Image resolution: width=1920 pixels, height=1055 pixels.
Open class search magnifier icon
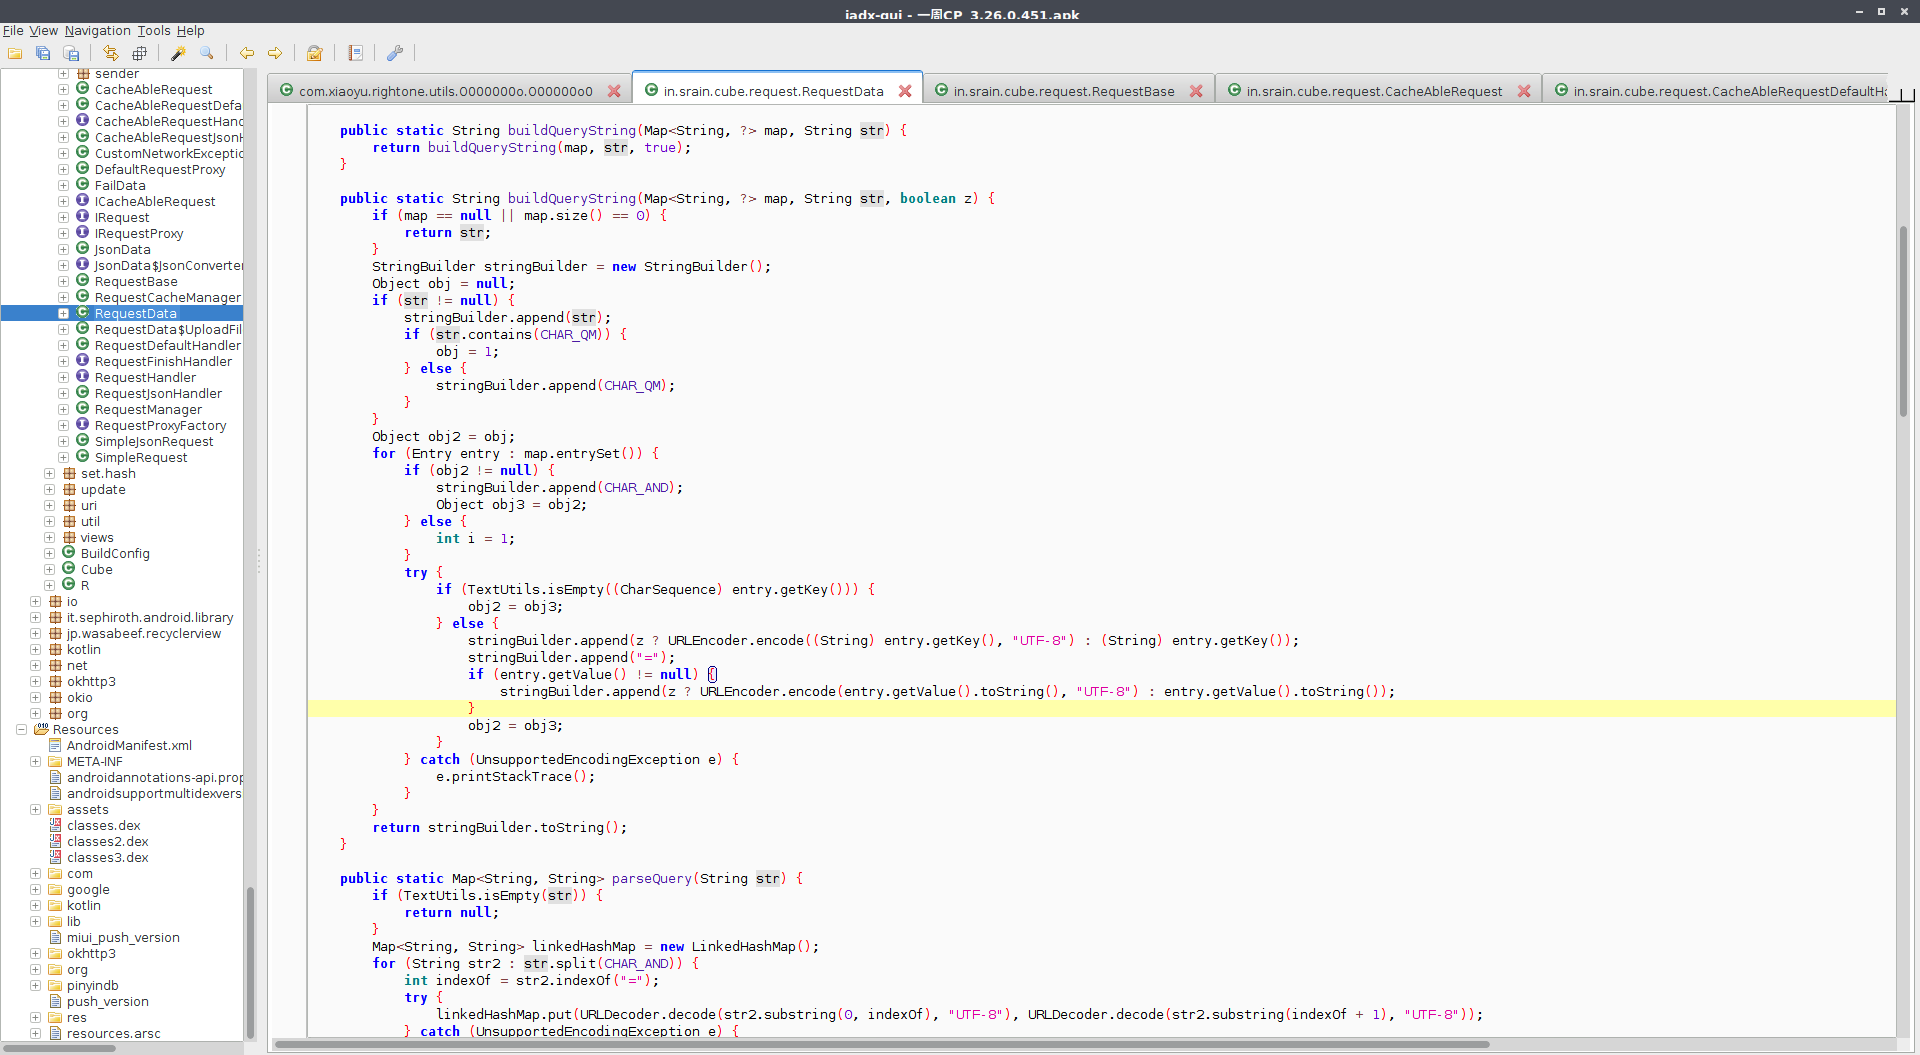pyautogui.click(x=206, y=53)
